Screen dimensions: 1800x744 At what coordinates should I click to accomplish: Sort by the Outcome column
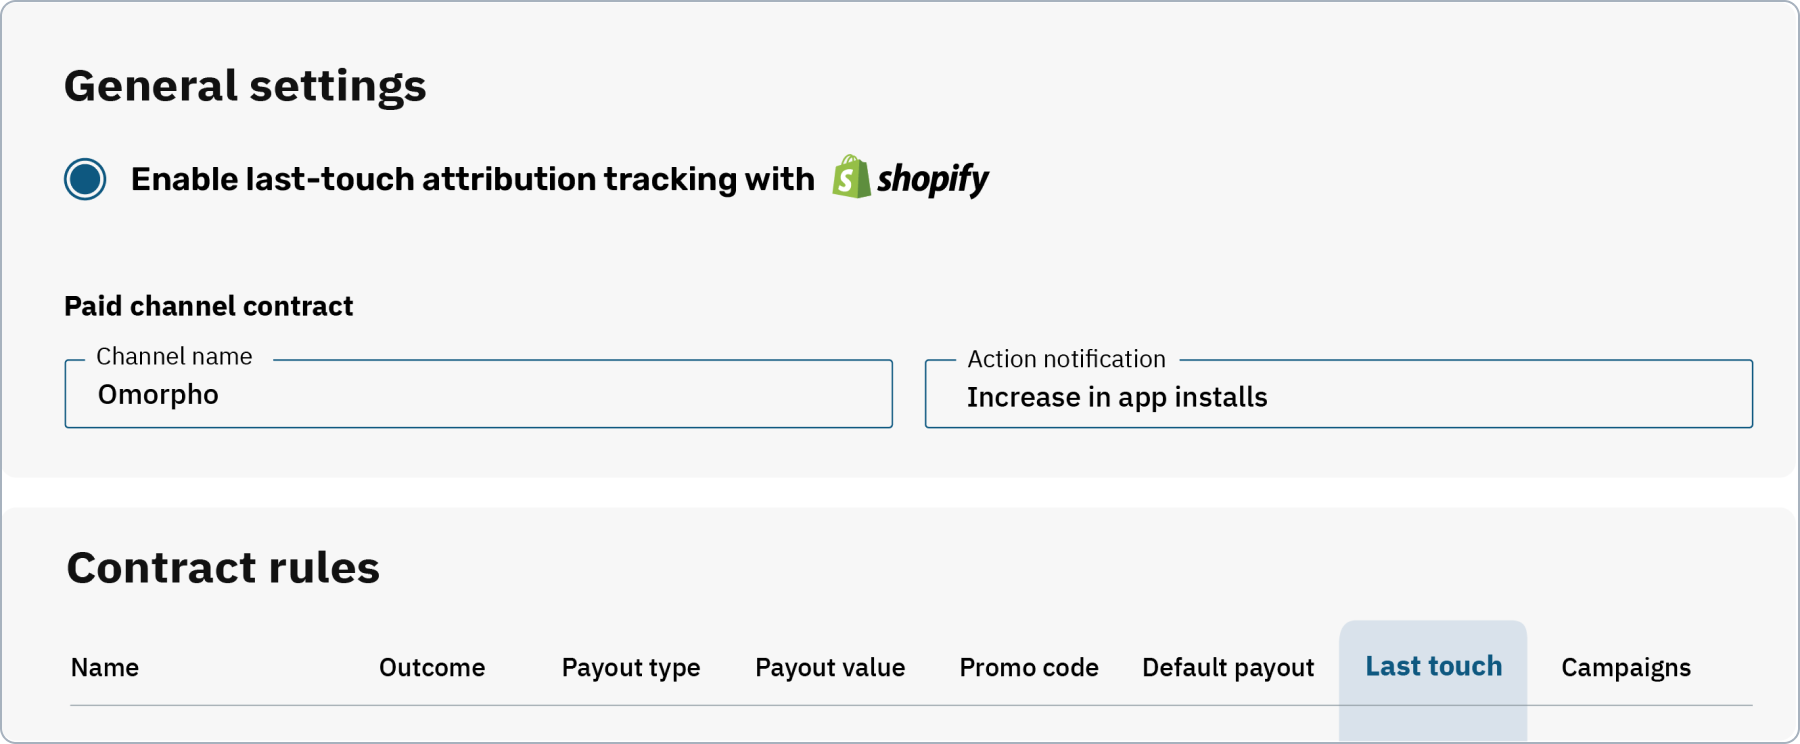click(432, 667)
